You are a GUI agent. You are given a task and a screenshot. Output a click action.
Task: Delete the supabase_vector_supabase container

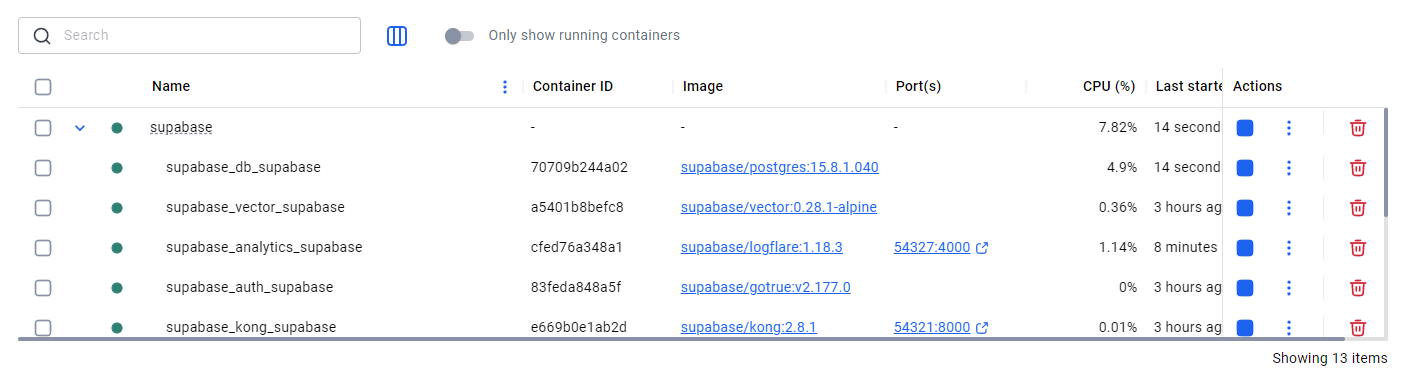[1358, 208]
